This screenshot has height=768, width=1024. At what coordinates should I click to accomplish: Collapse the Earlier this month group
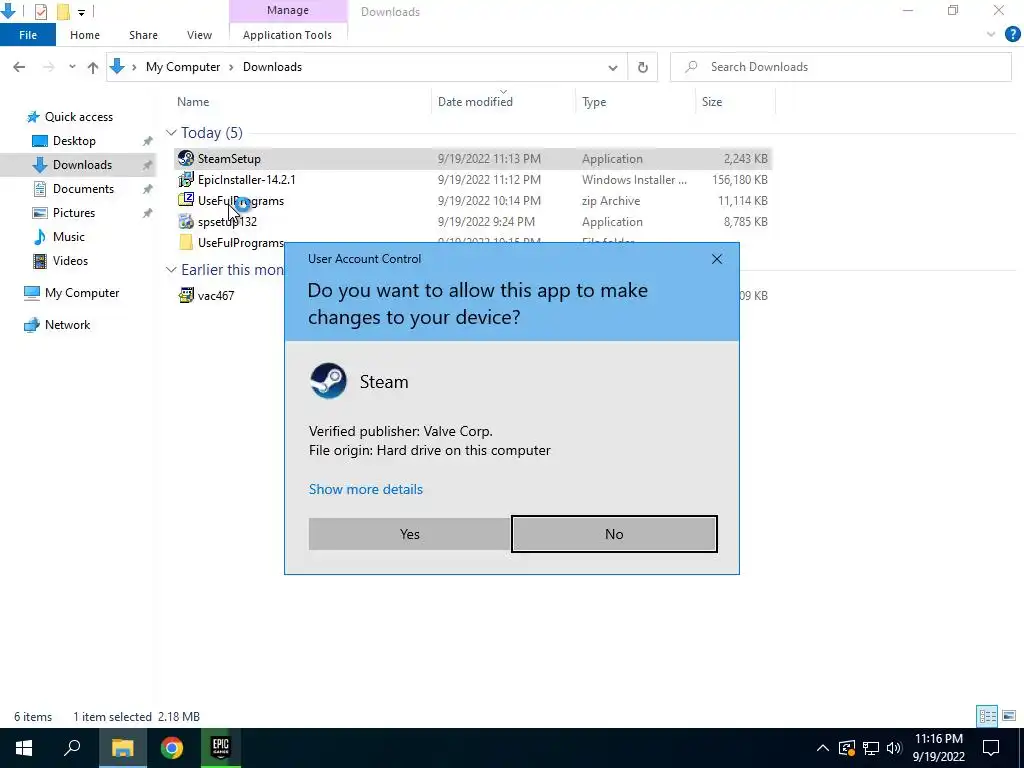171,270
